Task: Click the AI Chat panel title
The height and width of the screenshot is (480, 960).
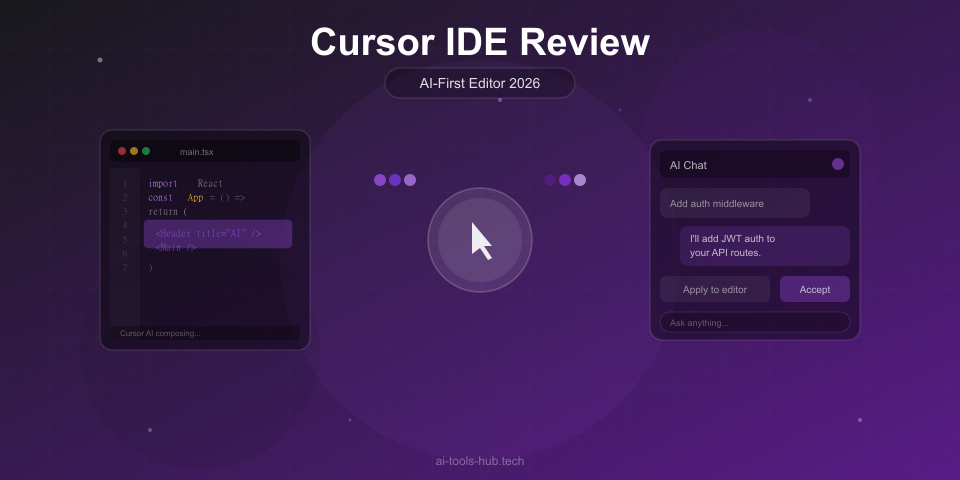Action: [x=688, y=165]
